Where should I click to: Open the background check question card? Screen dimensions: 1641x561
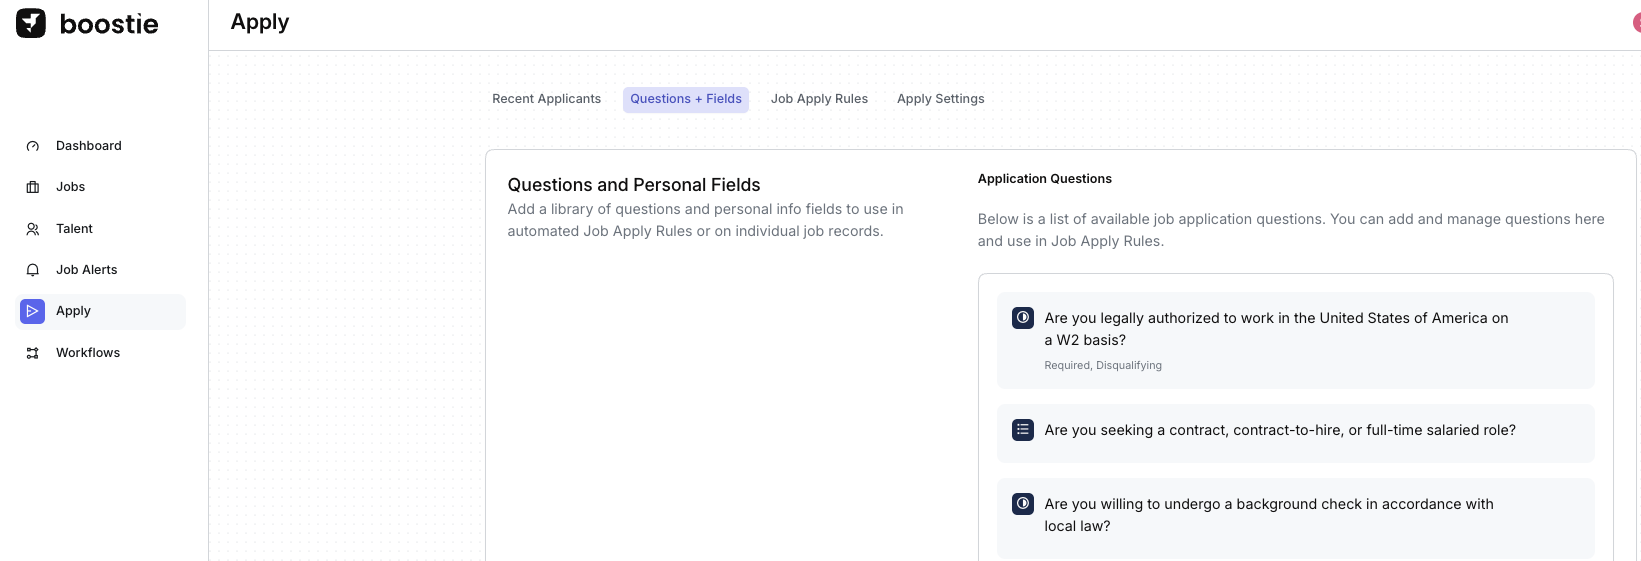tap(1269, 515)
